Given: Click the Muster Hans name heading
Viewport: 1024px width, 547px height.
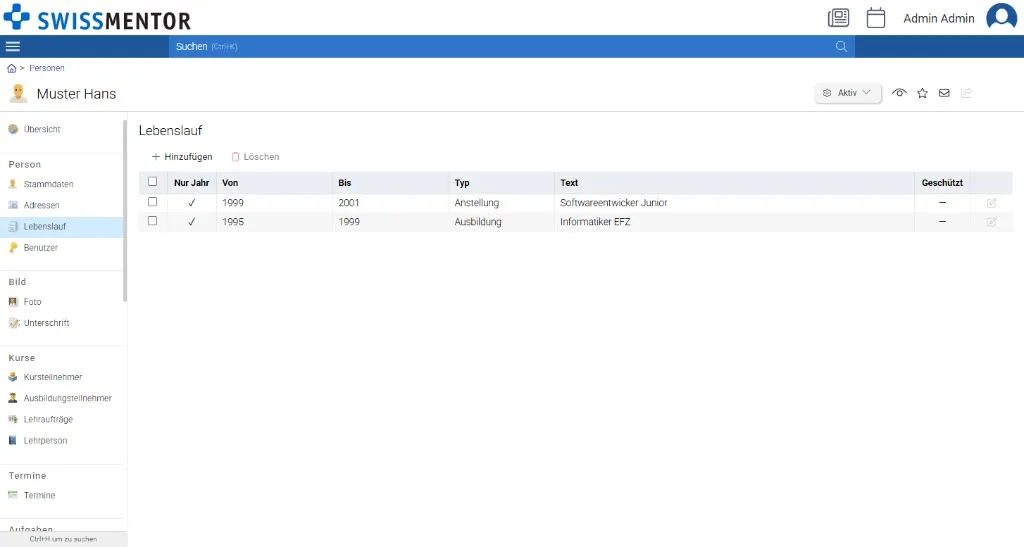Looking at the screenshot, I should click(76, 94).
